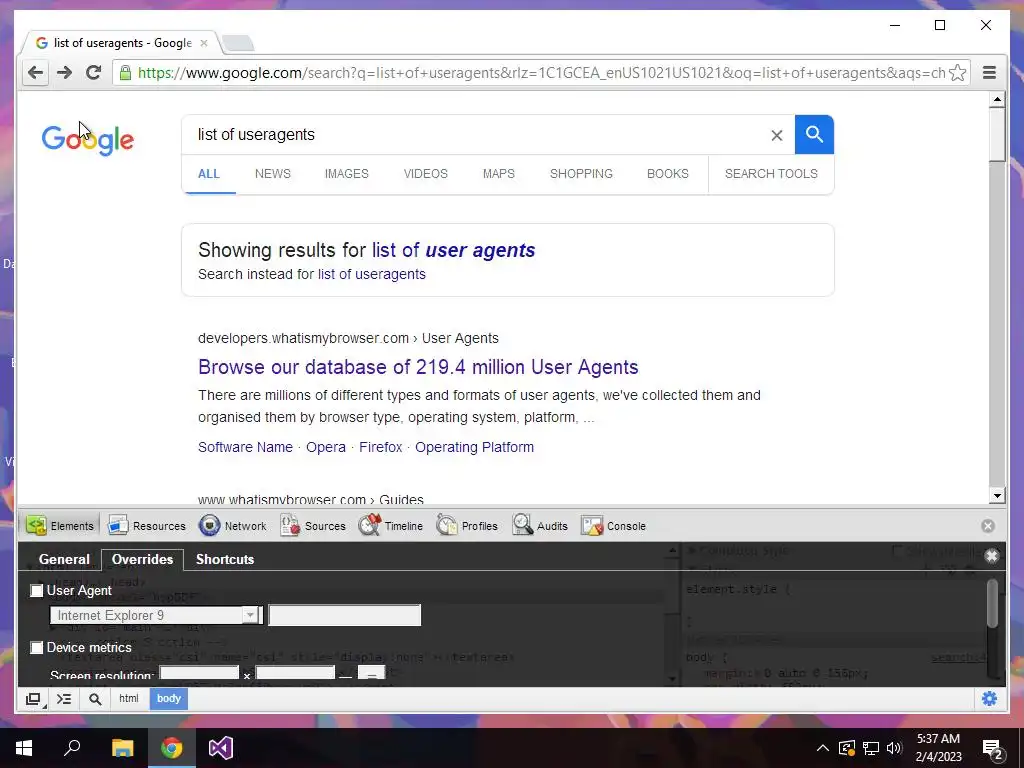Select the ALL search tab
The width and height of the screenshot is (1024, 768).
(x=208, y=174)
